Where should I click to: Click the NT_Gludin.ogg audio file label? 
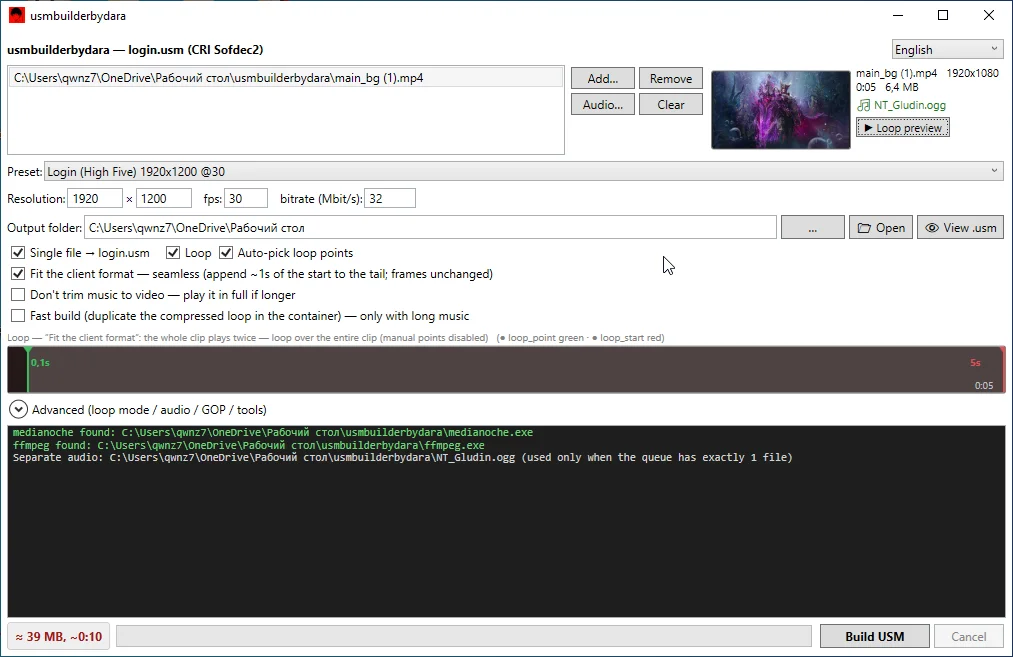(909, 105)
